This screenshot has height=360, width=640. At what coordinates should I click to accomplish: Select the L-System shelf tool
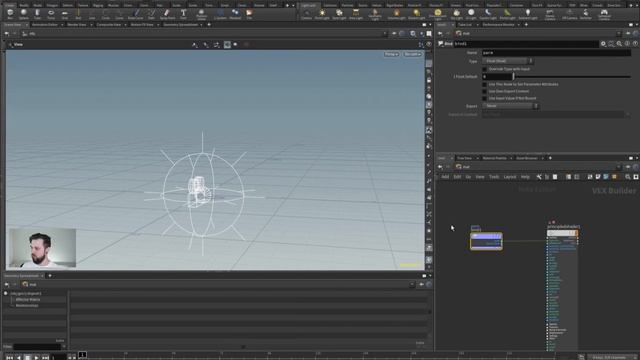click(x=220, y=14)
